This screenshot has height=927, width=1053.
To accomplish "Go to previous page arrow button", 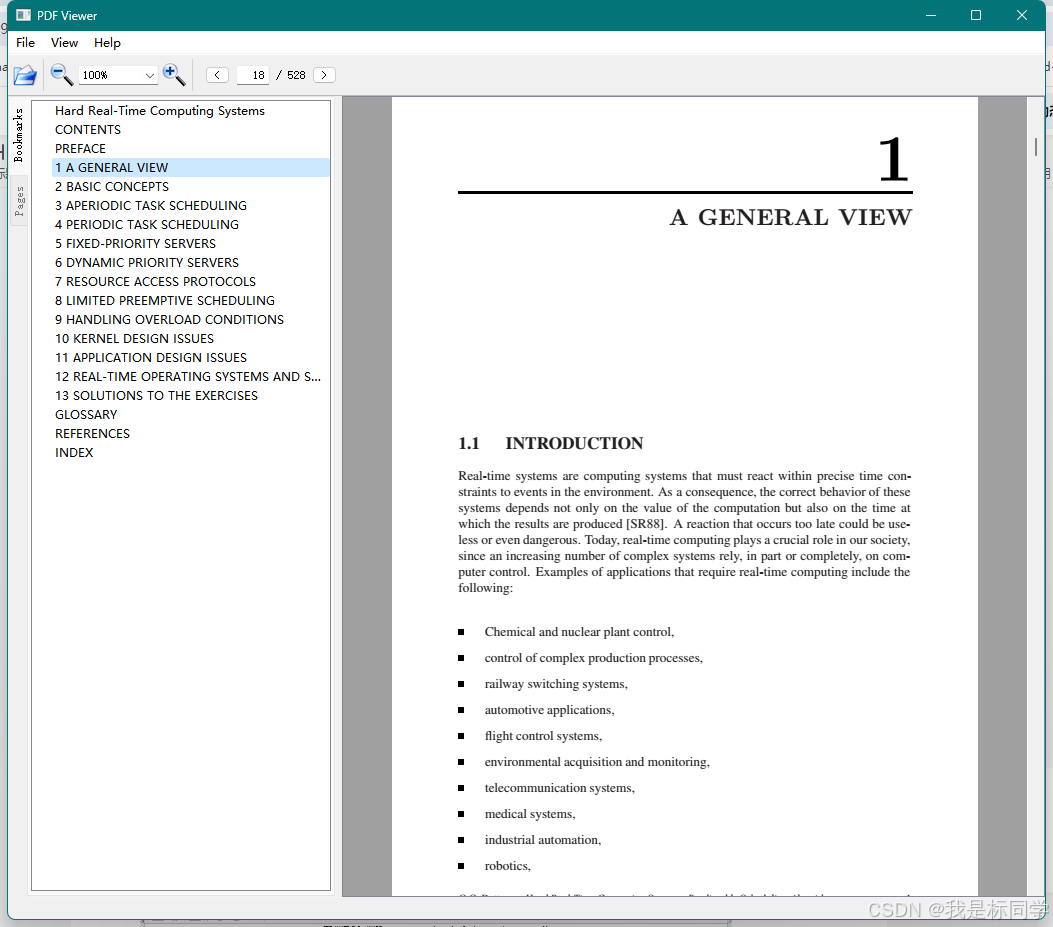I will click(x=217, y=75).
